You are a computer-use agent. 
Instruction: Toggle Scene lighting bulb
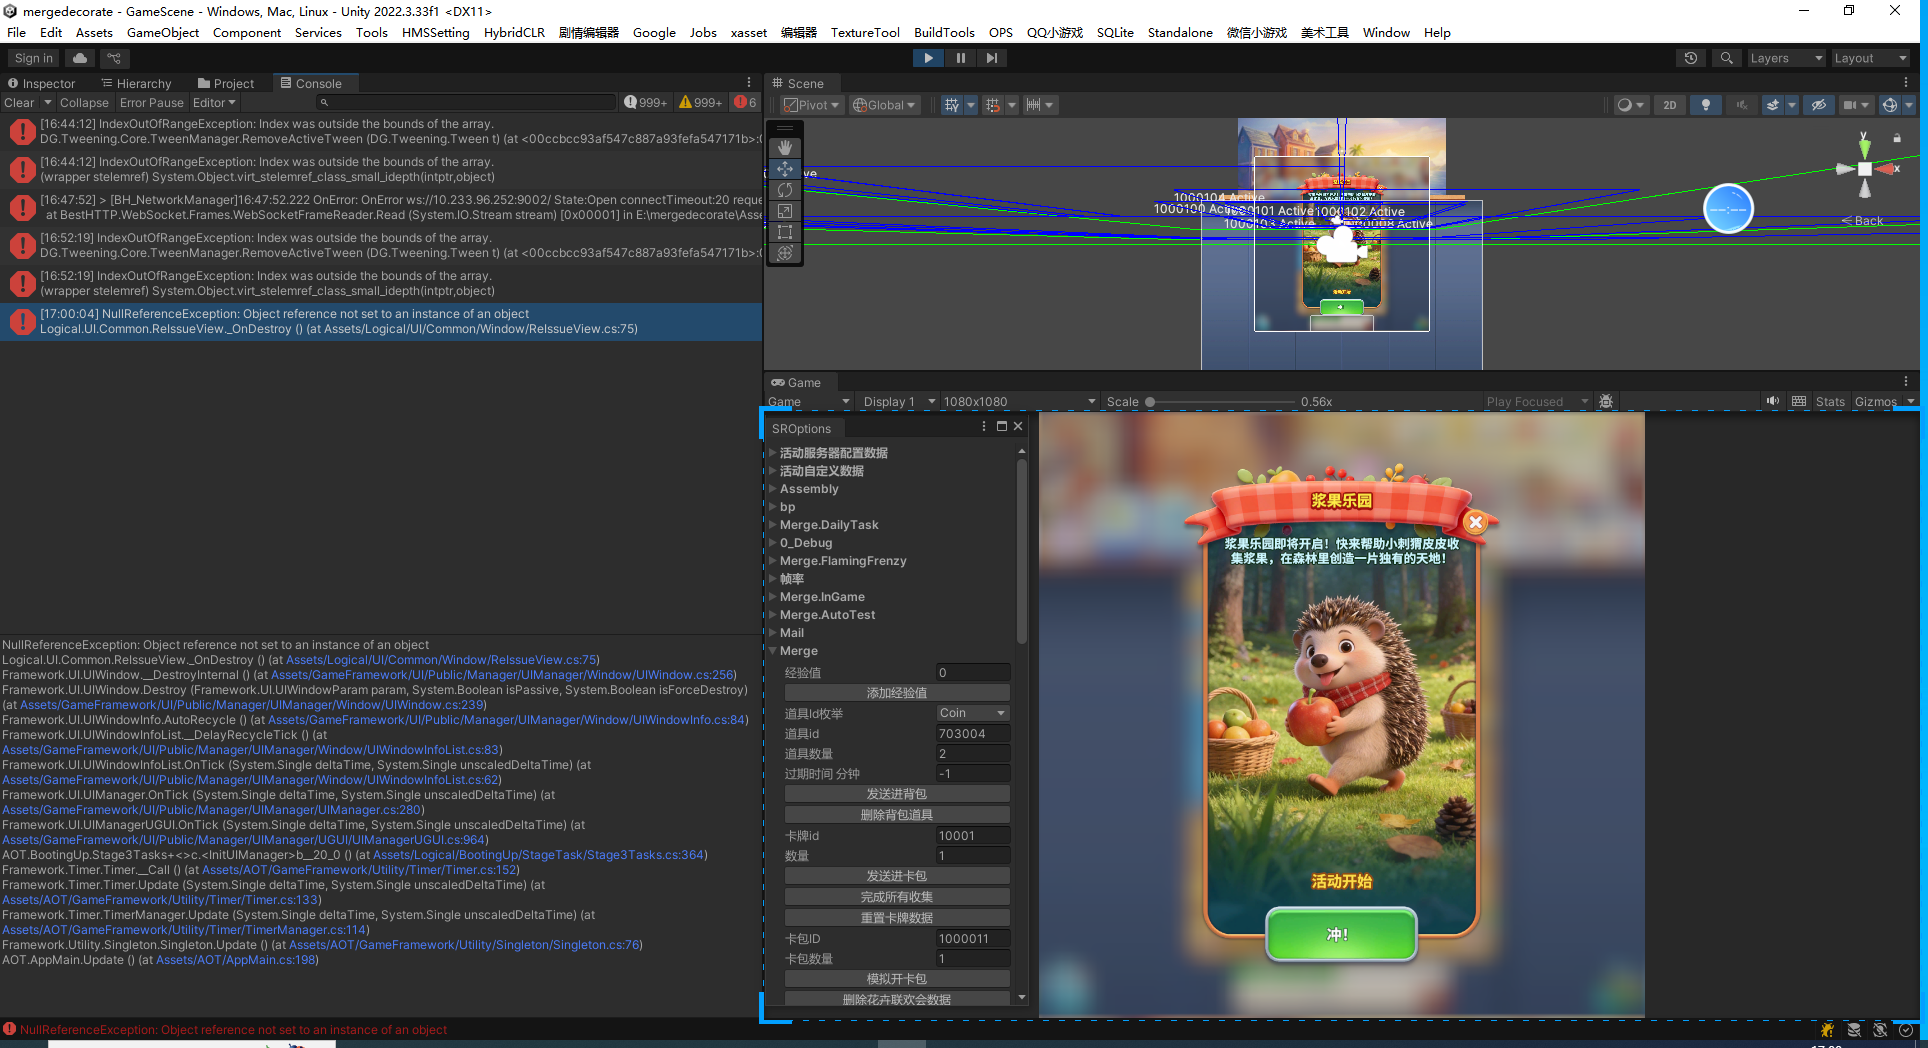click(x=1705, y=105)
